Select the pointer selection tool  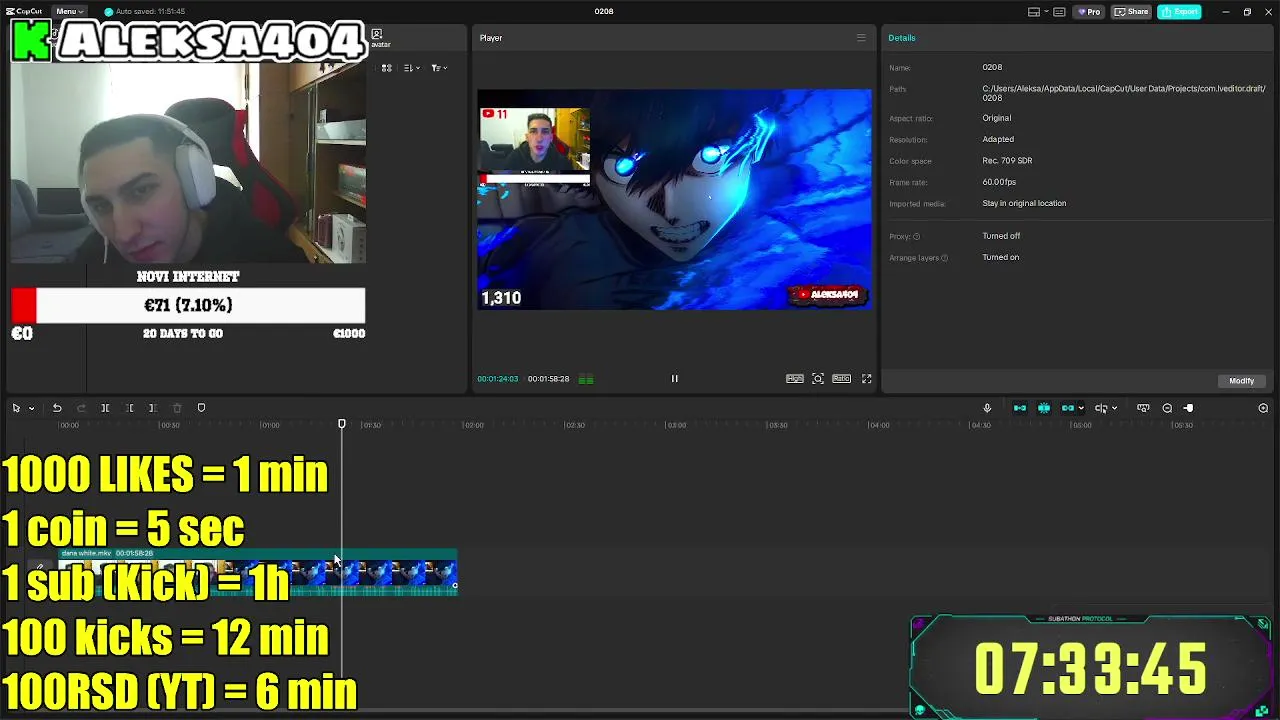(16, 408)
